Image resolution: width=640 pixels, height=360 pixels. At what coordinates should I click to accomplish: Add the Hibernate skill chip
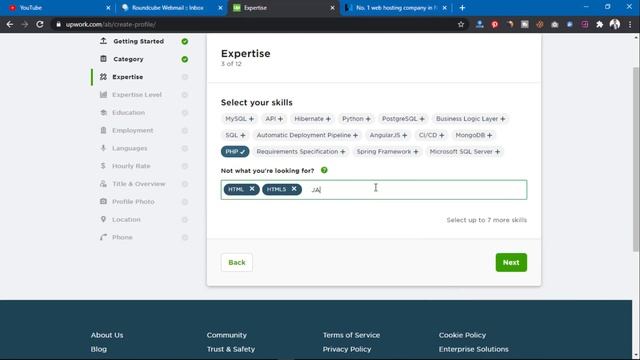tap(312, 119)
